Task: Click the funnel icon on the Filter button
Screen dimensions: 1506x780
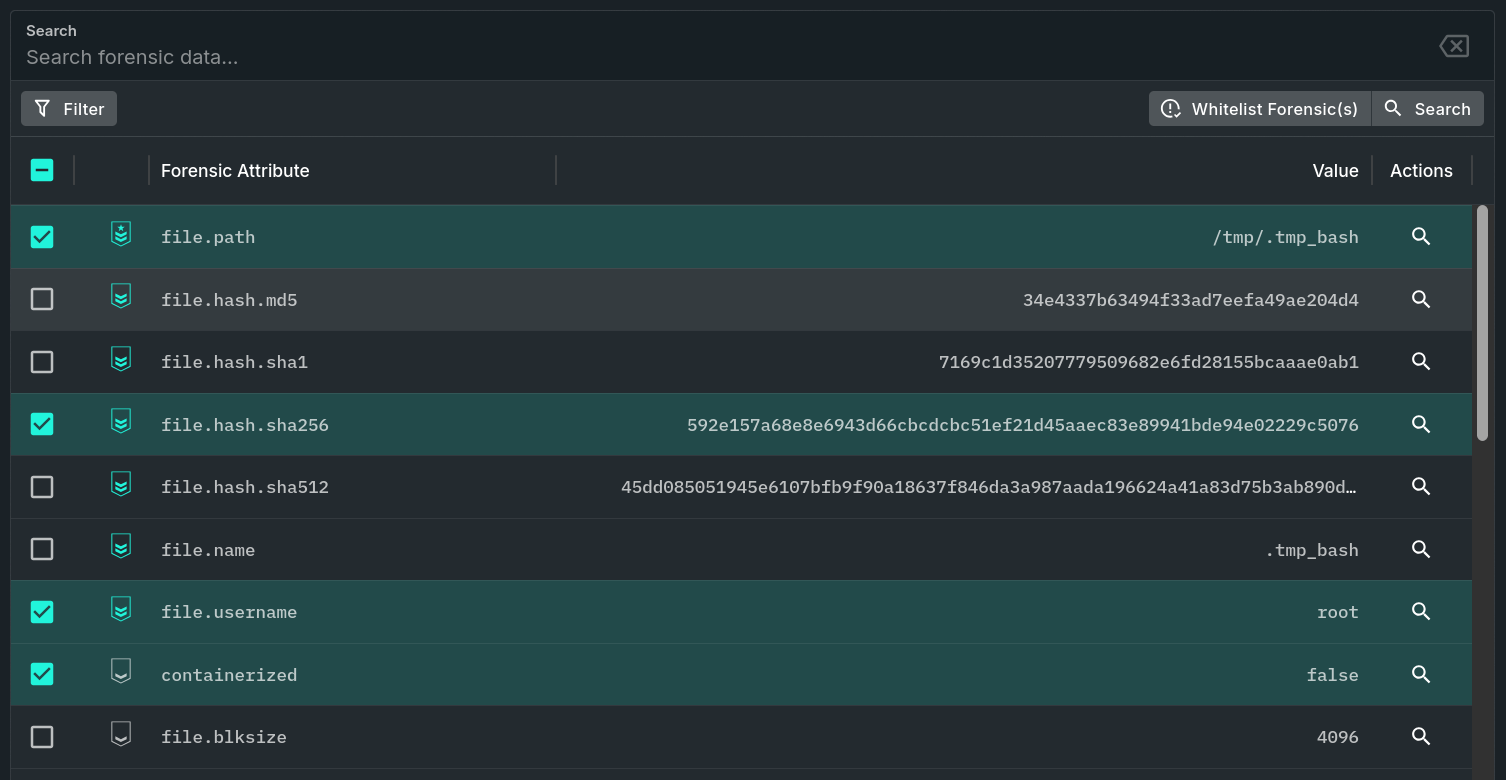Action: 41,108
